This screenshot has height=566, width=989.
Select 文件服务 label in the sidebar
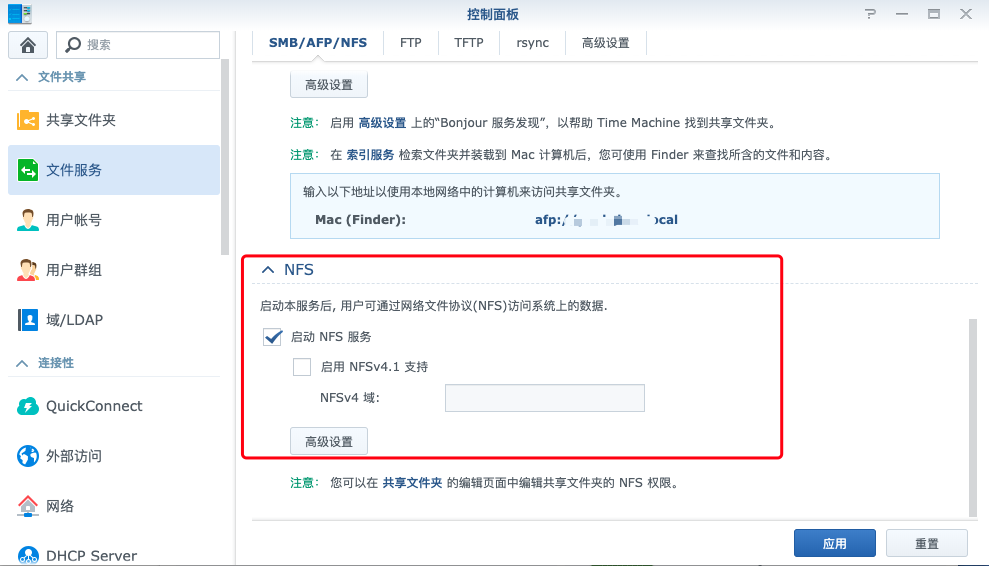(x=74, y=170)
